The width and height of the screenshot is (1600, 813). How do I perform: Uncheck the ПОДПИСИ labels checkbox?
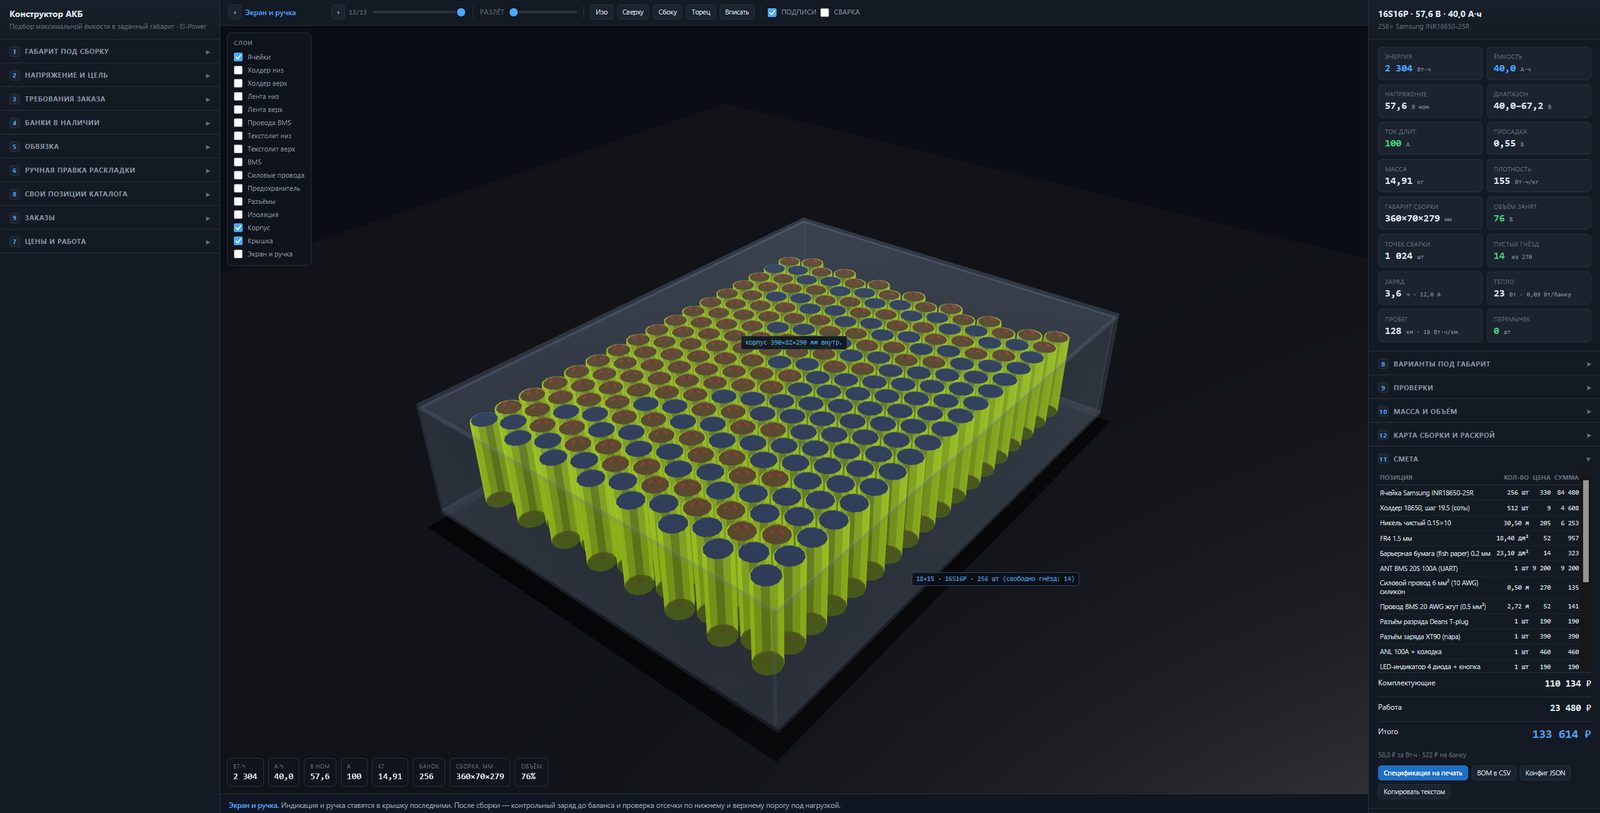pyautogui.click(x=772, y=12)
